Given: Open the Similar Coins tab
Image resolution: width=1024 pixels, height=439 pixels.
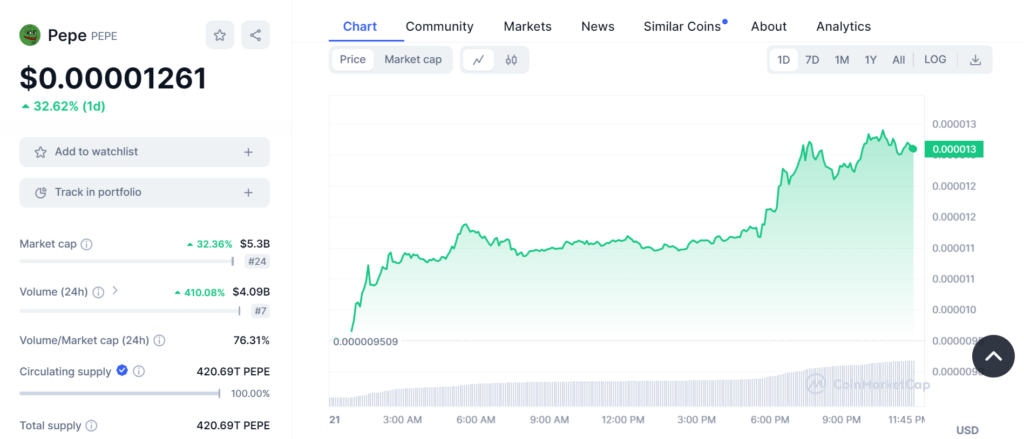Looking at the screenshot, I should pyautogui.click(x=682, y=26).
